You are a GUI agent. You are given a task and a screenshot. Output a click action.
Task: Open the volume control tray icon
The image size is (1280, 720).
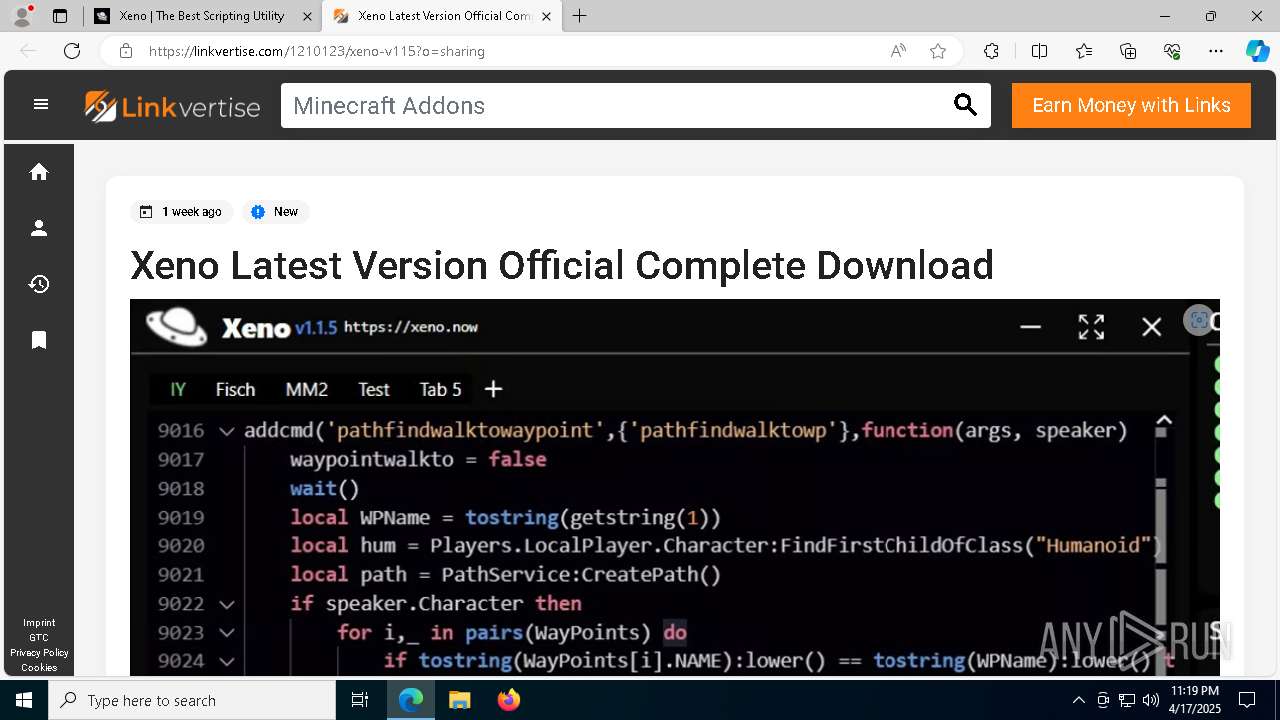1150,700
